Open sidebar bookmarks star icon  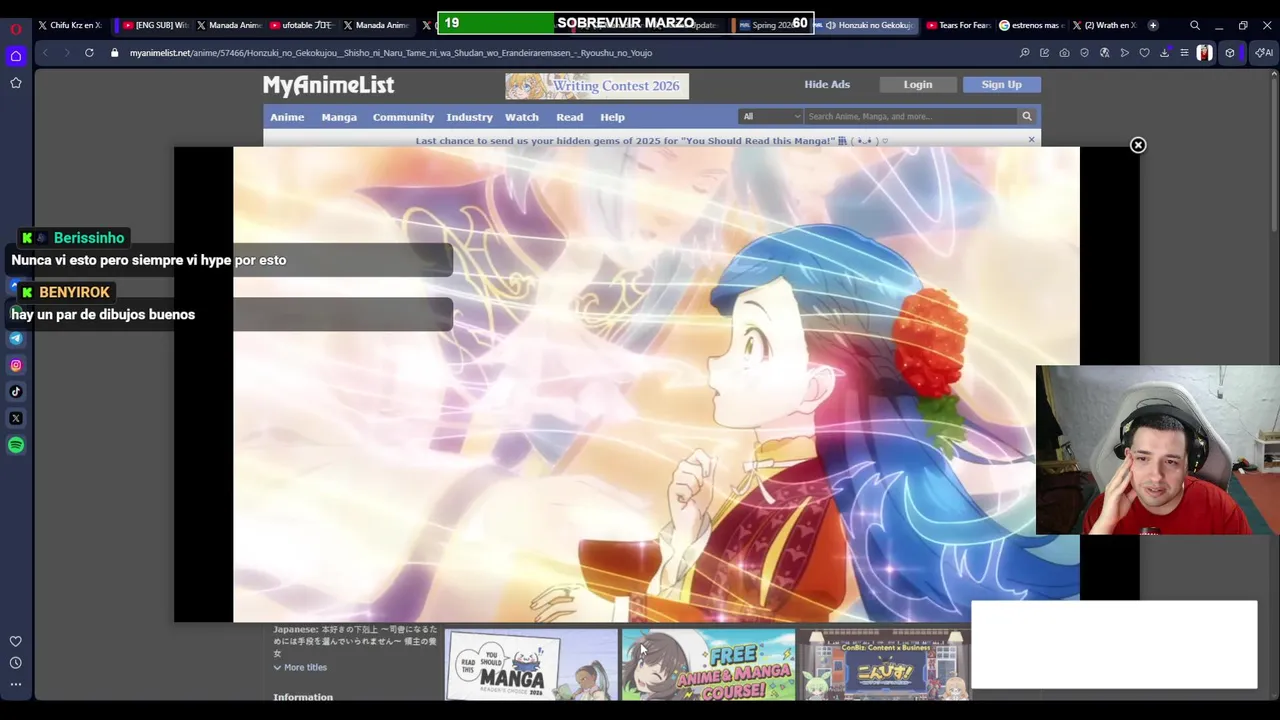point(16,83)
